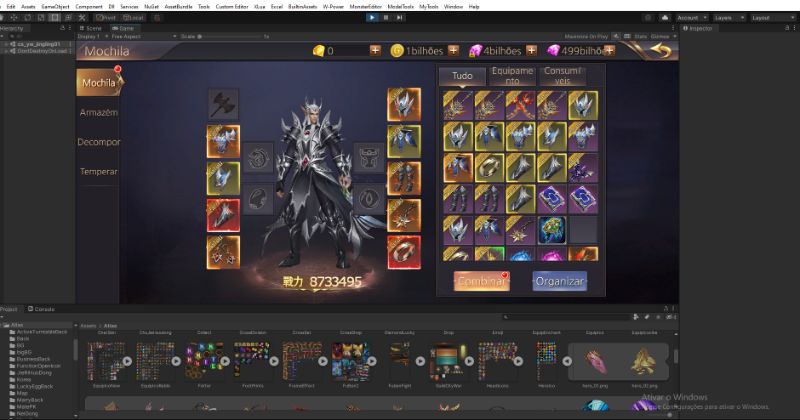800x420 pixels.
Task: Expand the Collect atlas sub-assets arrow
Action: tap(226, 360)
